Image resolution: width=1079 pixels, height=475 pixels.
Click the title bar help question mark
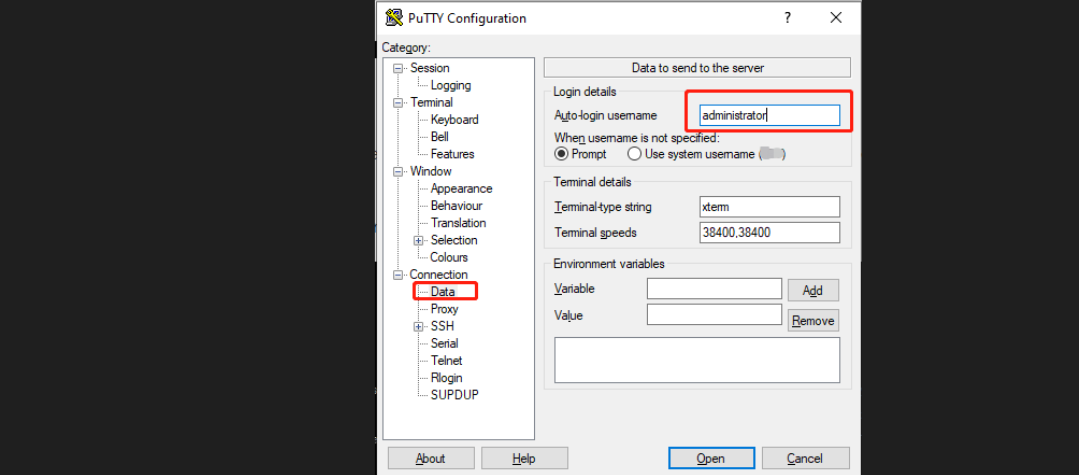[787, 18]
